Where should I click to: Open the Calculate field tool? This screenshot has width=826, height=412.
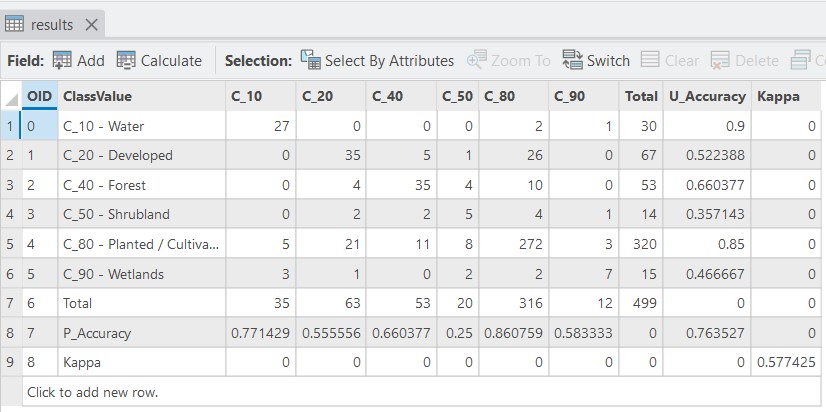click(x=126, y=61)
